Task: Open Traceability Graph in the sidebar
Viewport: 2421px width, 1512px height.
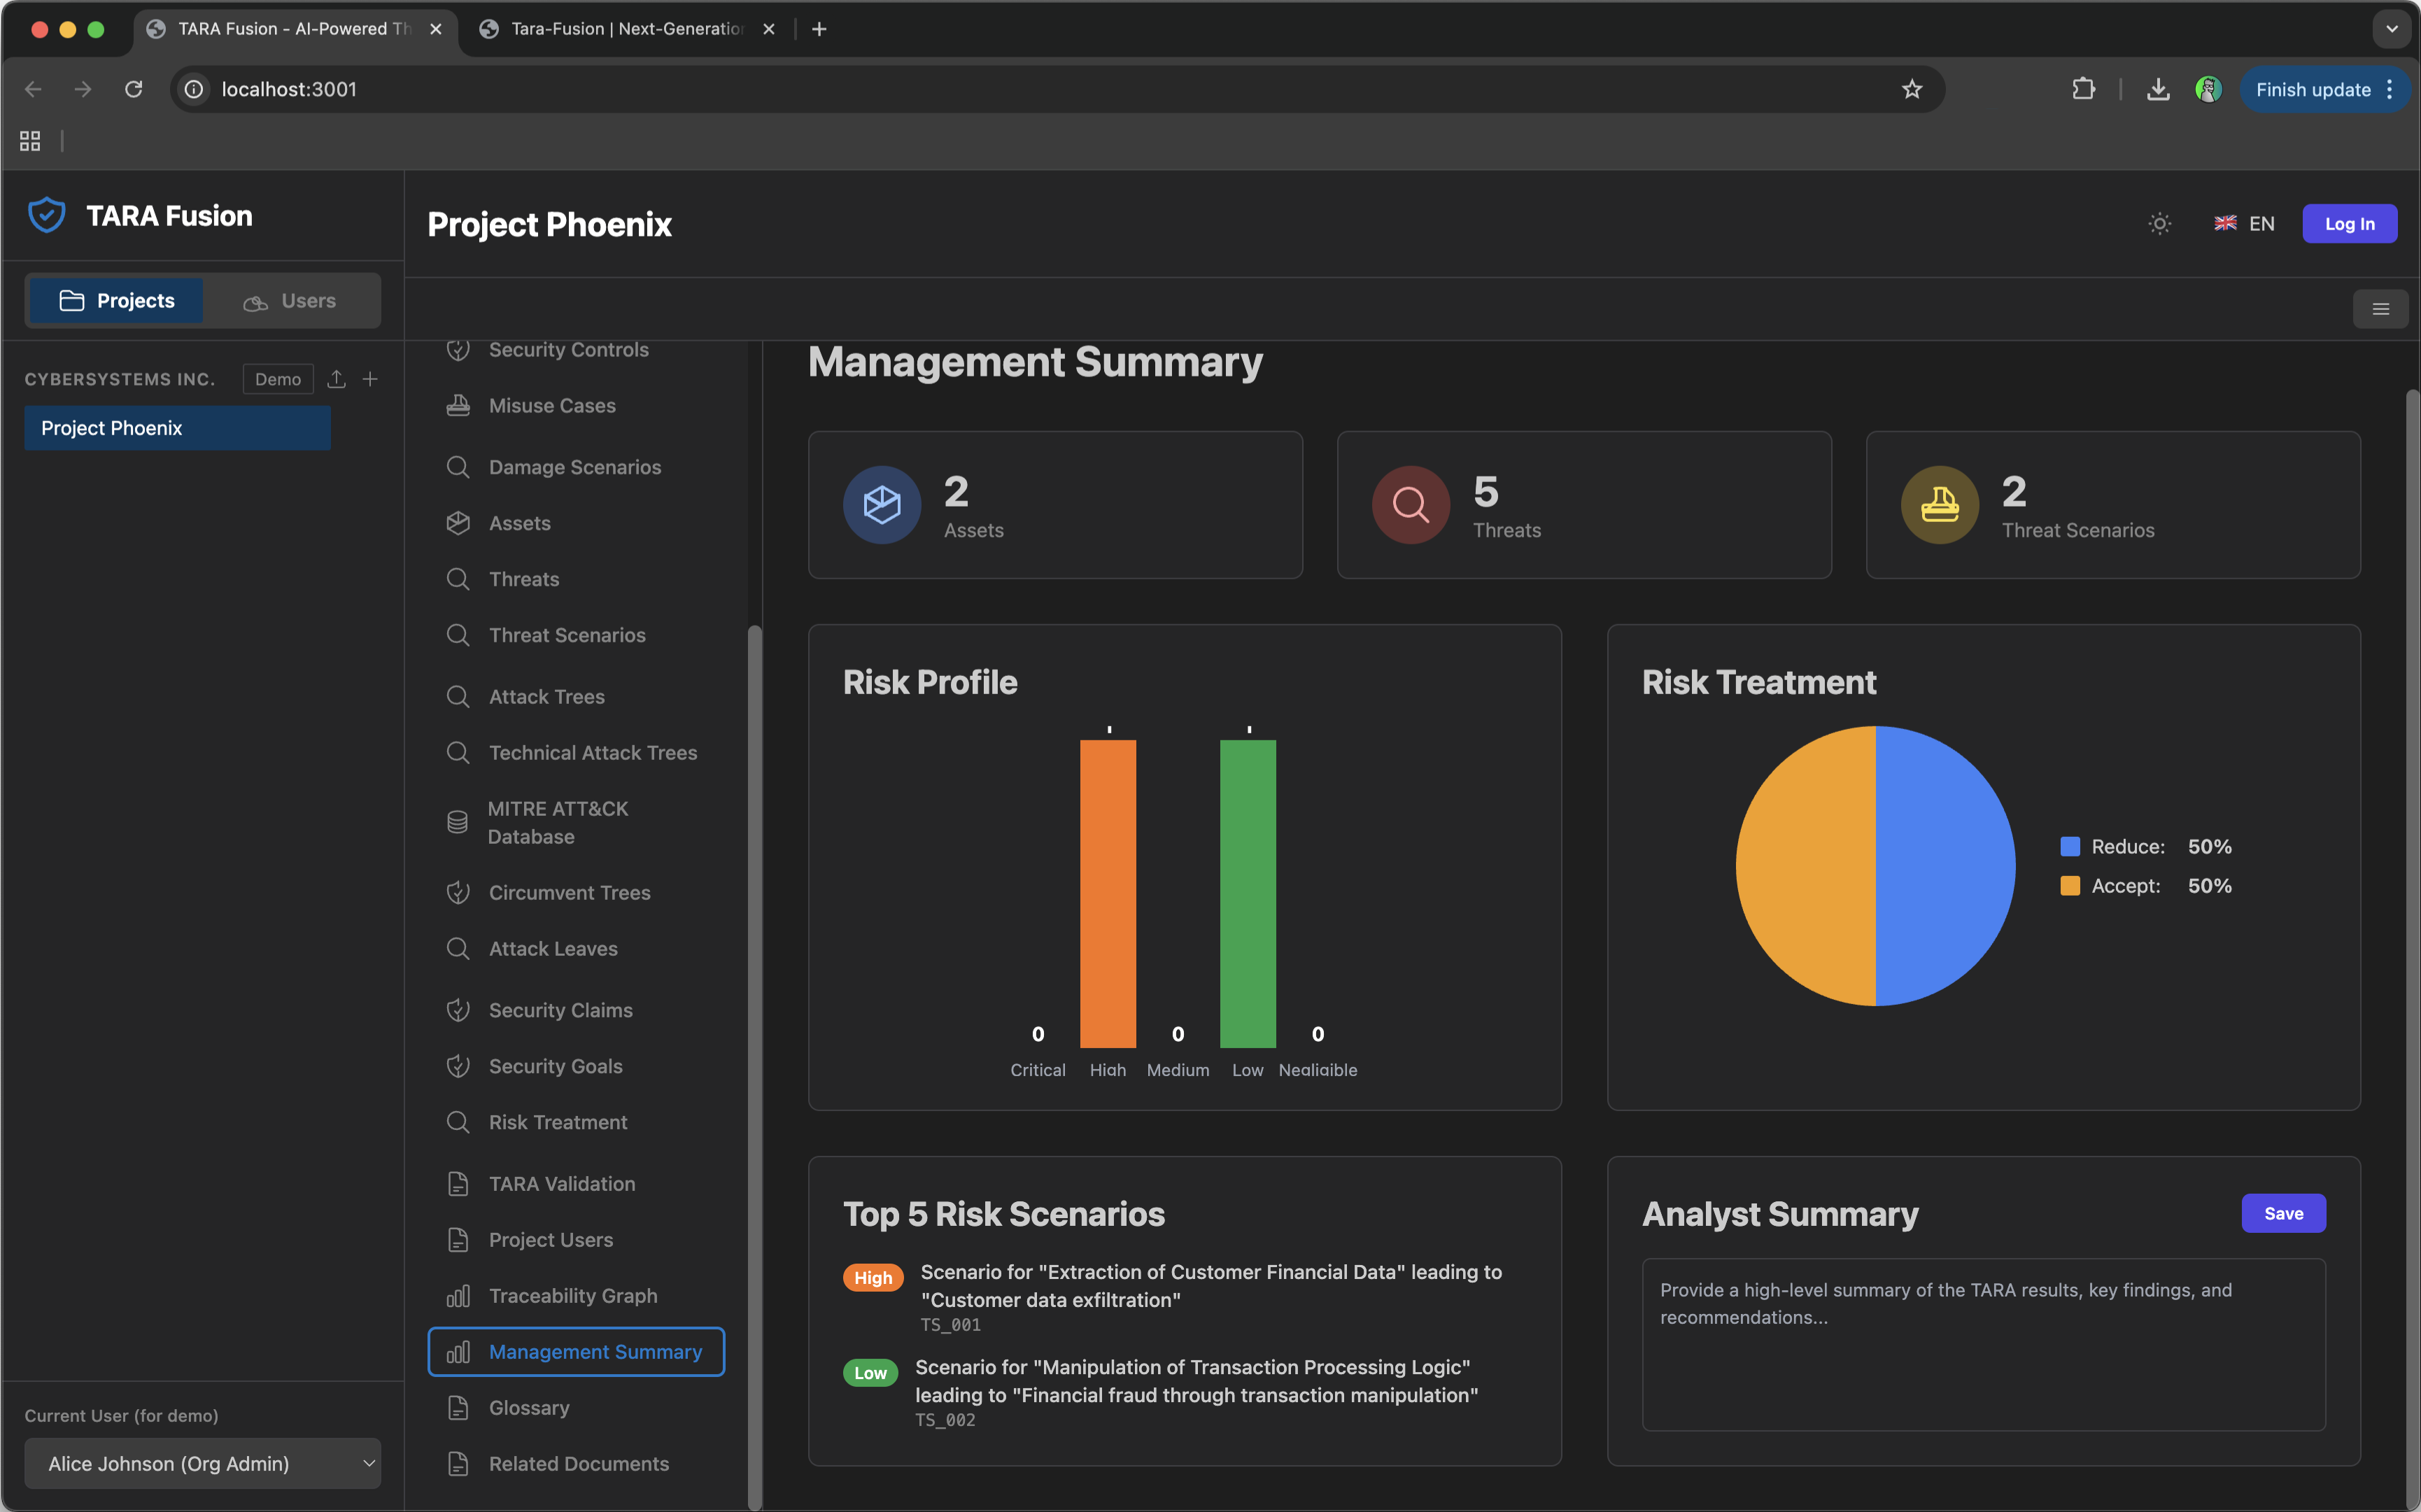Action: pos(572,1296)
